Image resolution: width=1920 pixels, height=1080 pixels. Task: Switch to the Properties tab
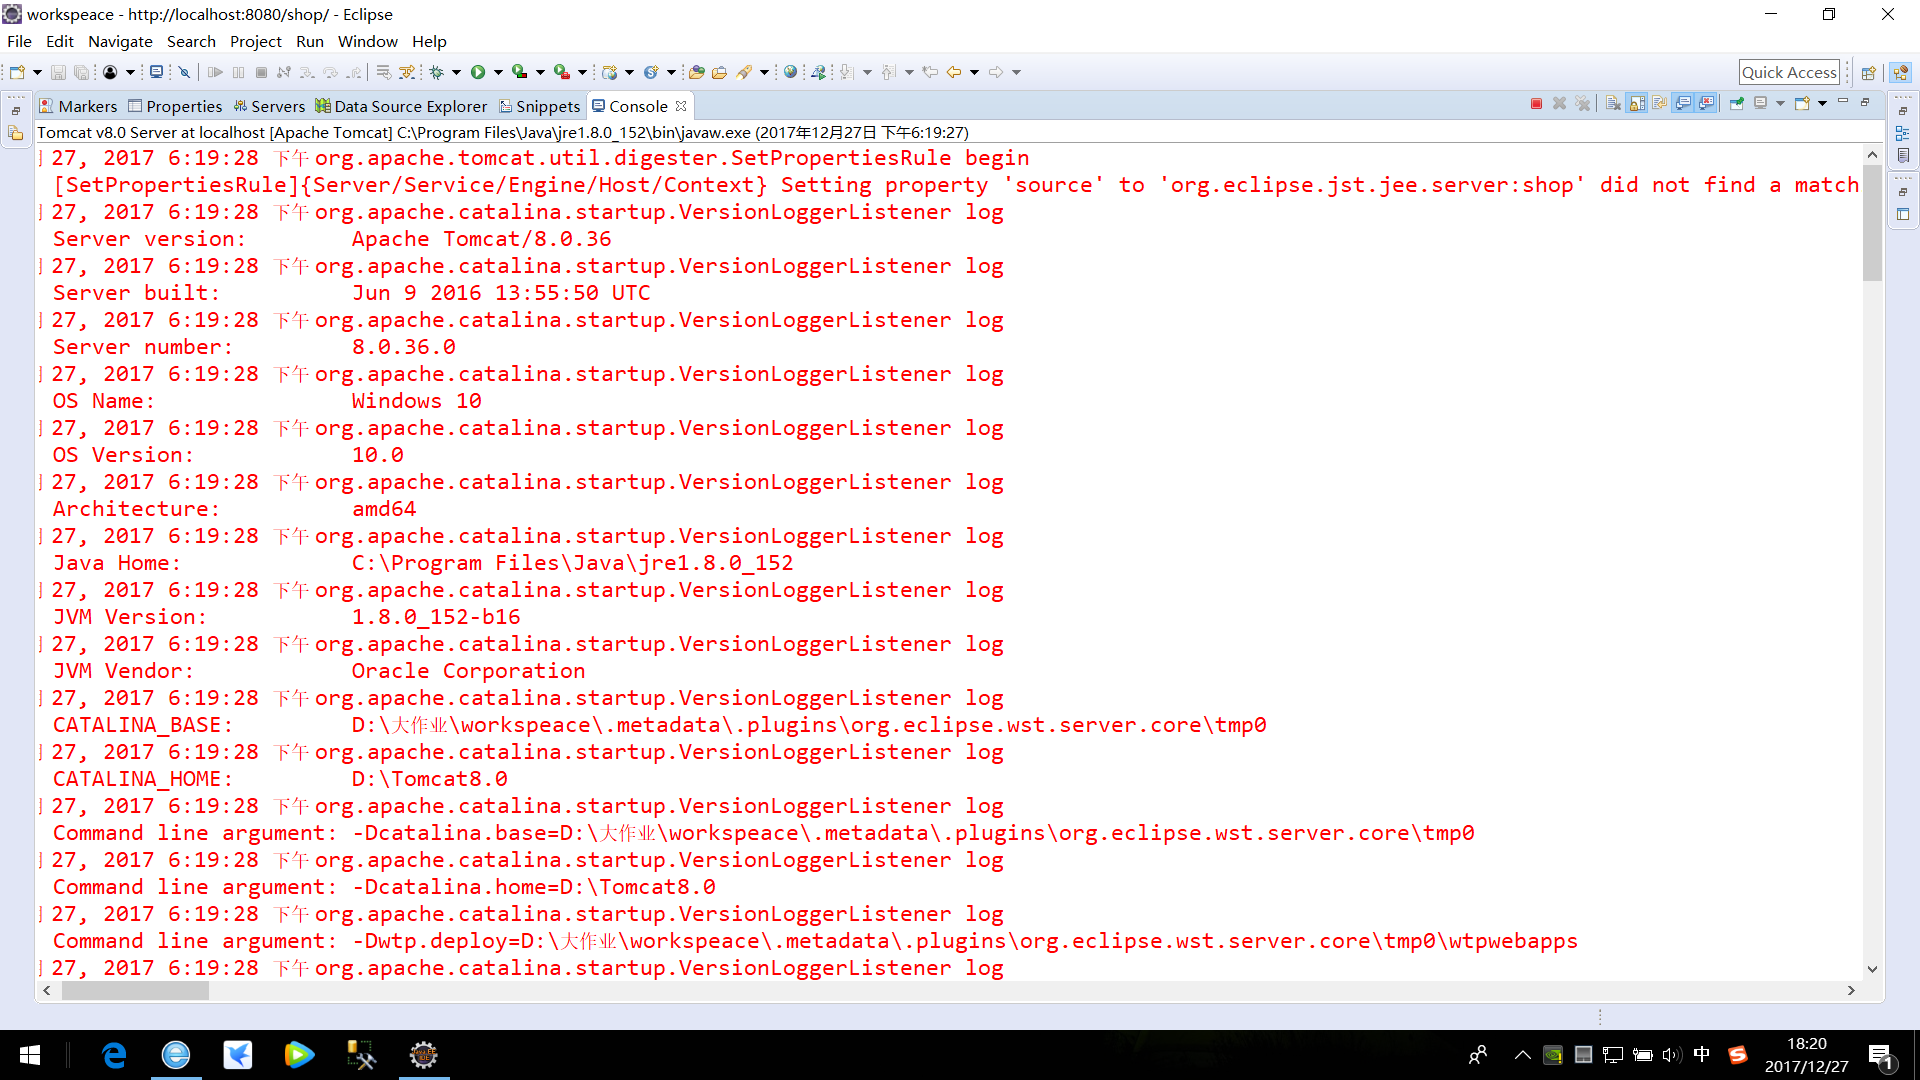pos(175,106)
